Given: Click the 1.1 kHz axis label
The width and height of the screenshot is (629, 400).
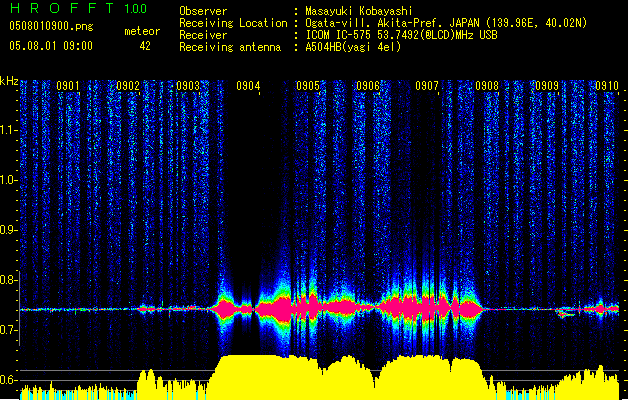Looking at the screenshot, I should click(x=8, y=130).
